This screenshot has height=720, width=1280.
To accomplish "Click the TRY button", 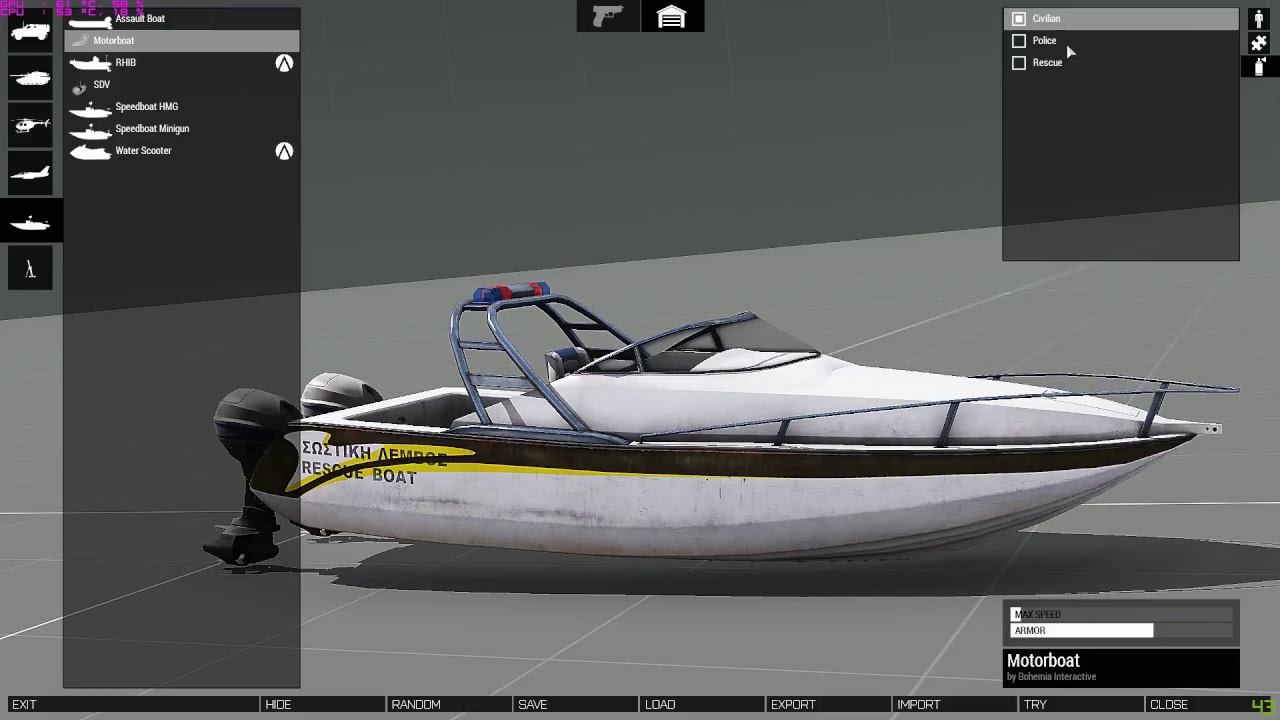I will coord(1080,705).
